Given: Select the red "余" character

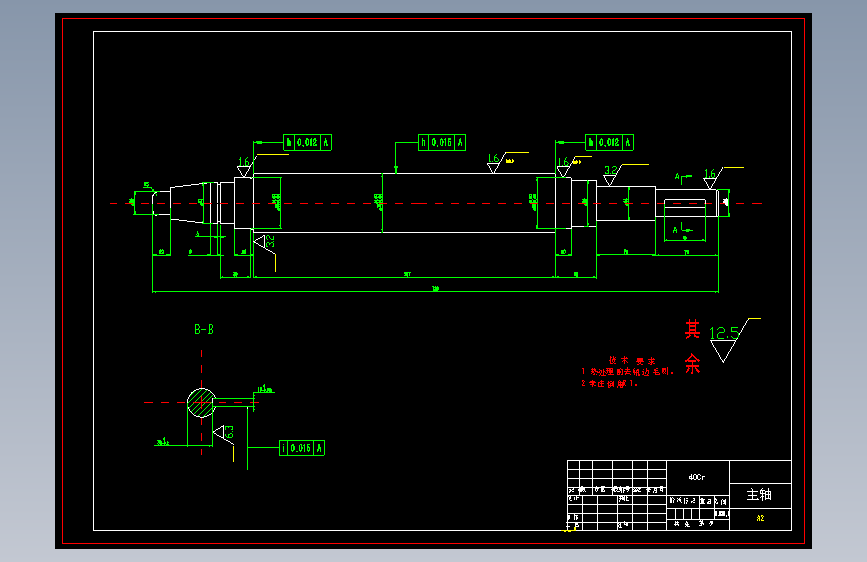Looking at the screenshot, I should [693, 364].
